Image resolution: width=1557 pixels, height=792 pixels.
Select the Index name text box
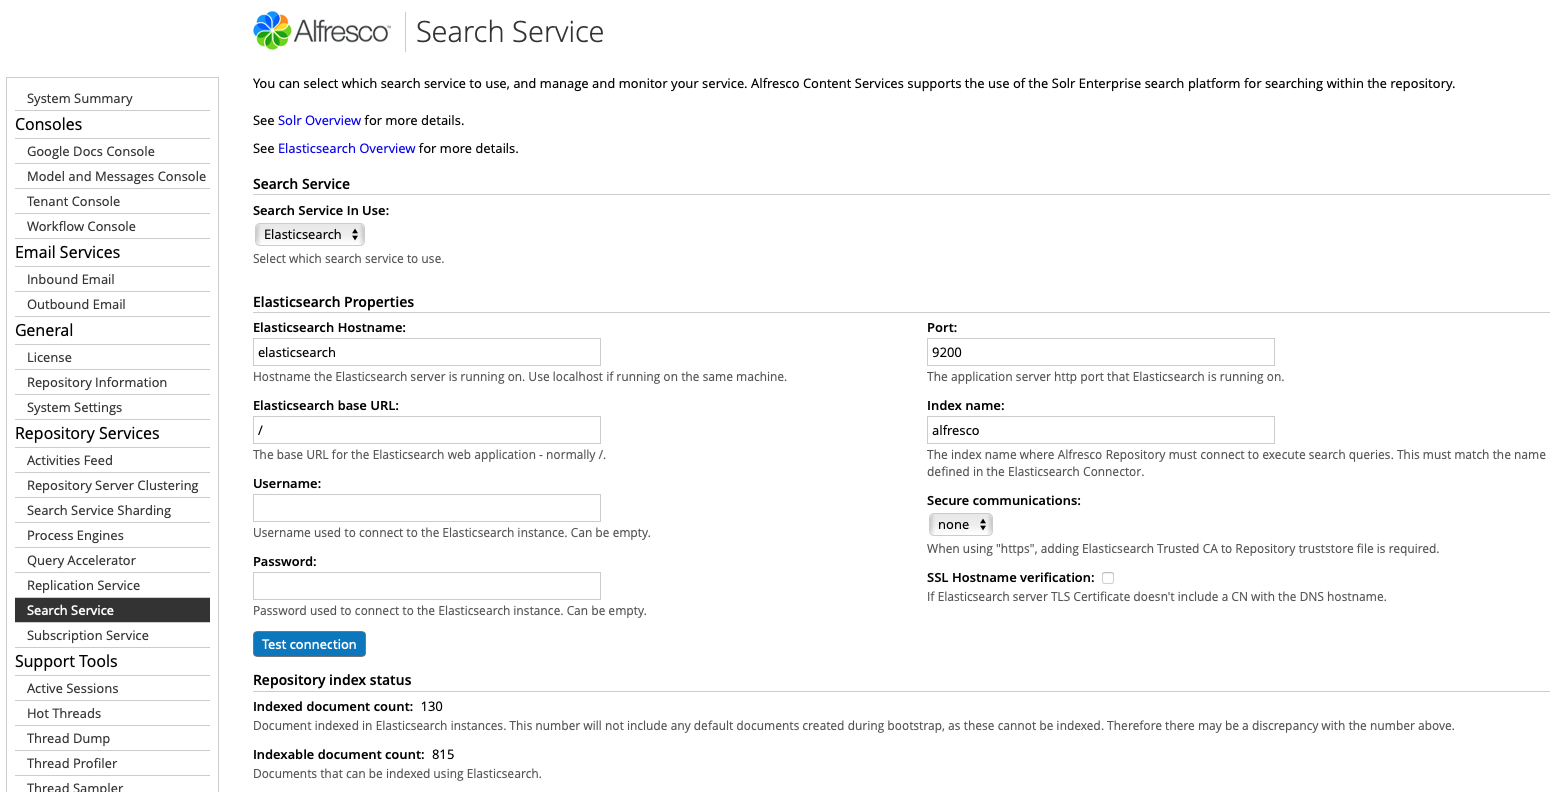pyautogui.click(x=1100, y=430)
